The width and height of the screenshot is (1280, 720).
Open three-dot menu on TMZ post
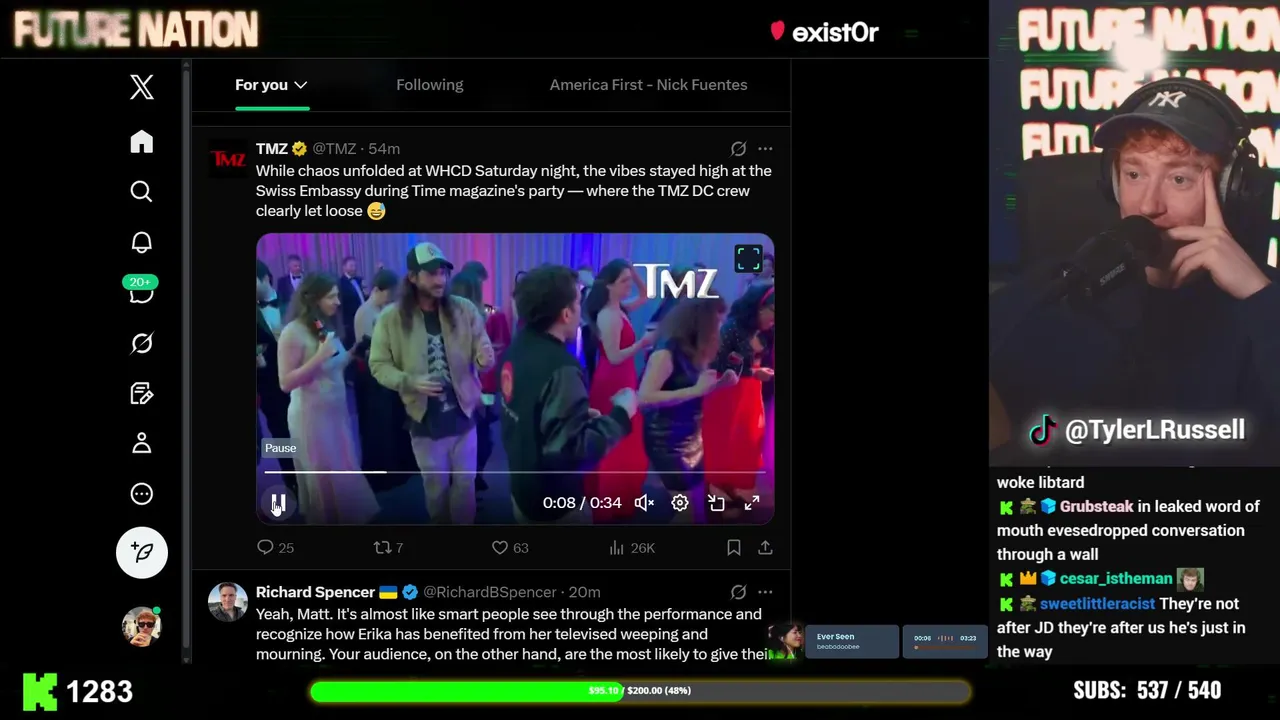765,148
